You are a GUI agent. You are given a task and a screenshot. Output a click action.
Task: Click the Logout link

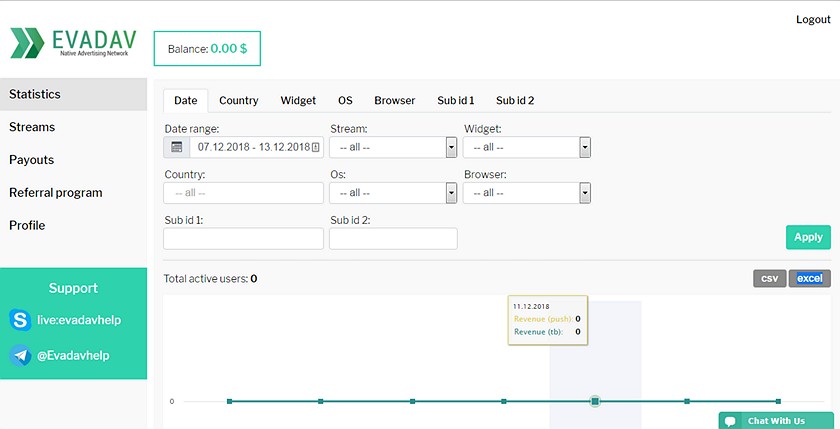click(x=813, y=20)
